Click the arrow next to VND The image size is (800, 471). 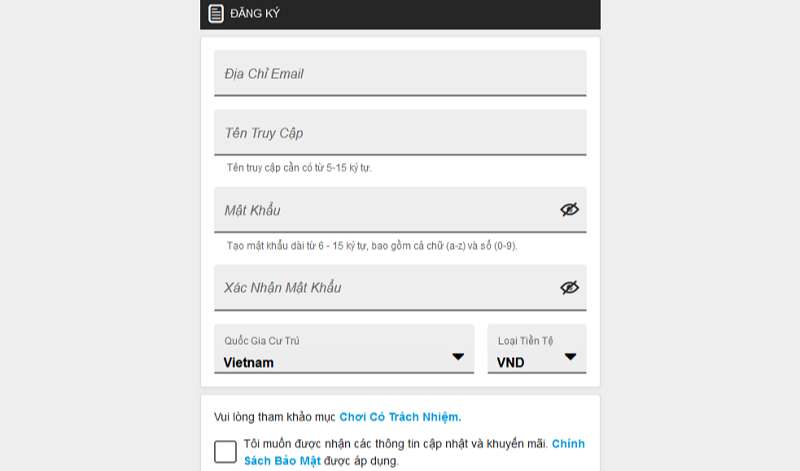point(570,357)
